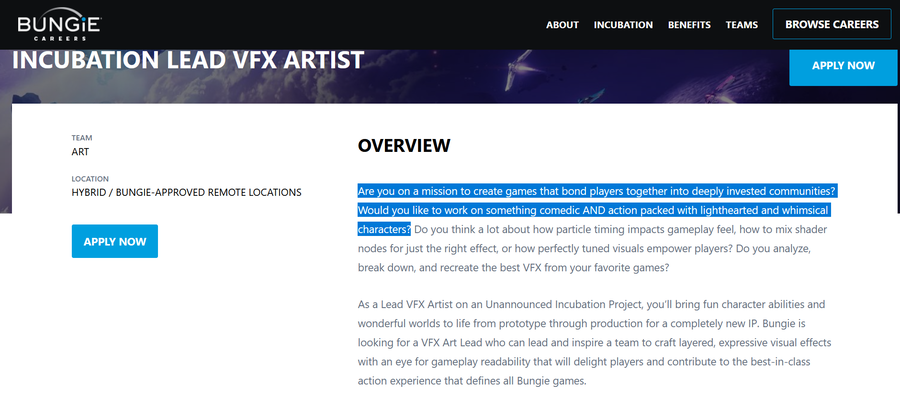The width and height of the screenshot is (900, 406).
Task: Click the Location label
Action: 90,179
